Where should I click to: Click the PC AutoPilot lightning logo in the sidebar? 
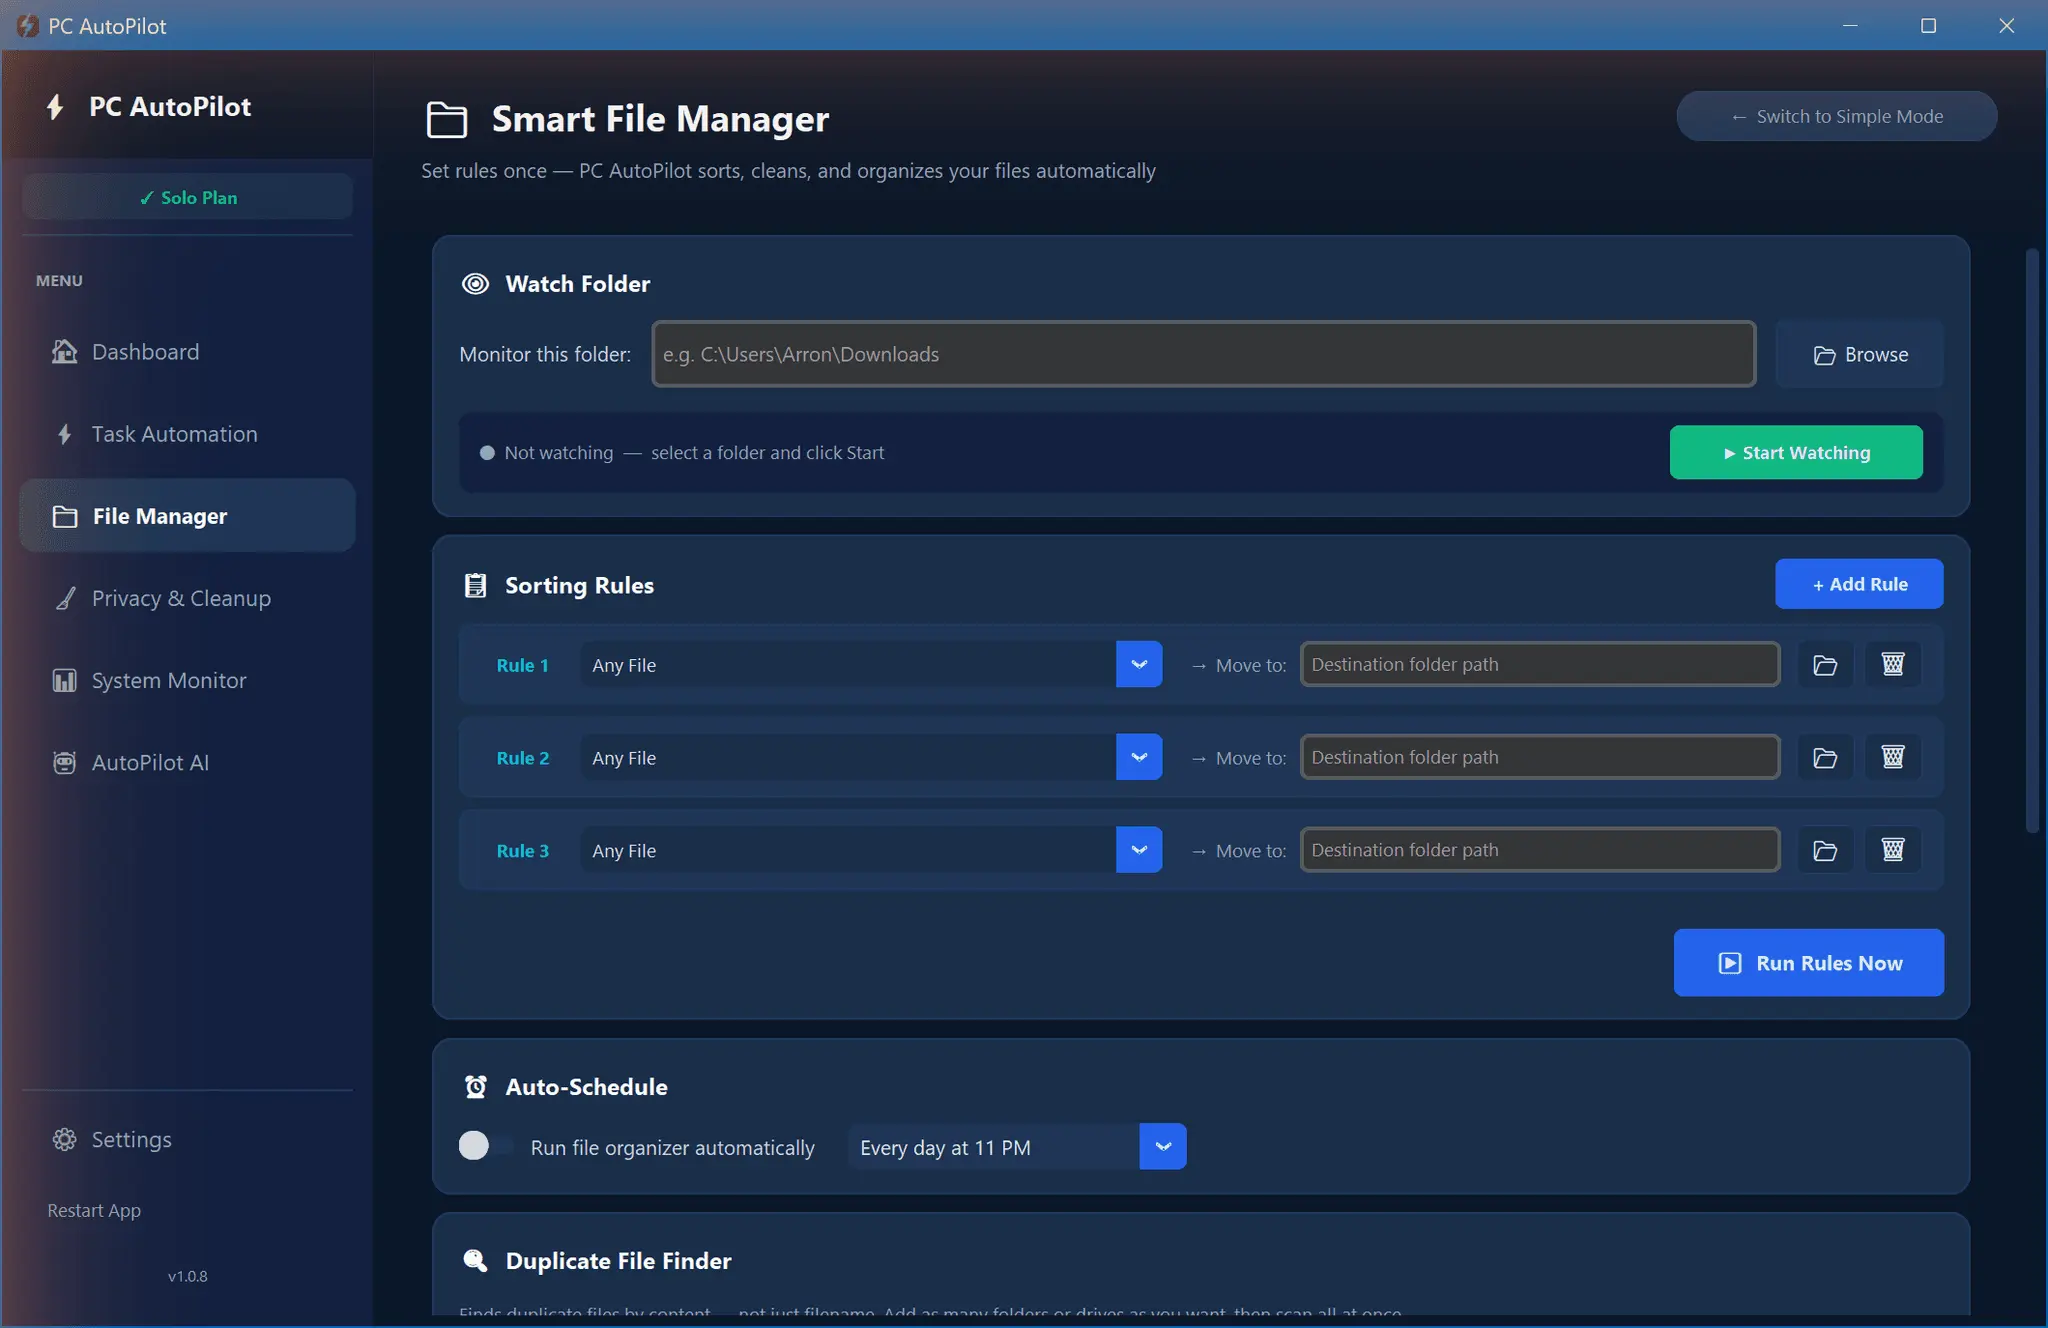tap(55, 107)
